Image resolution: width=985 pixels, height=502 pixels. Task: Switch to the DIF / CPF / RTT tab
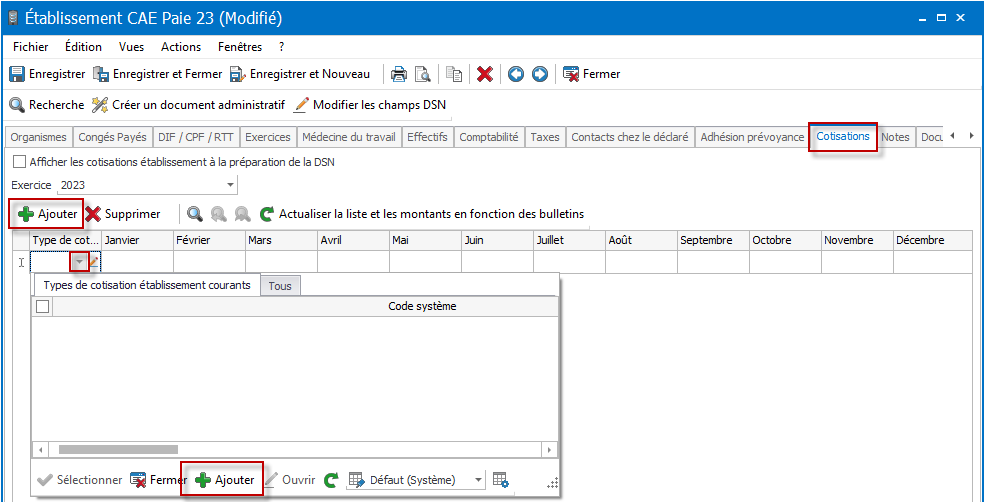196,137
